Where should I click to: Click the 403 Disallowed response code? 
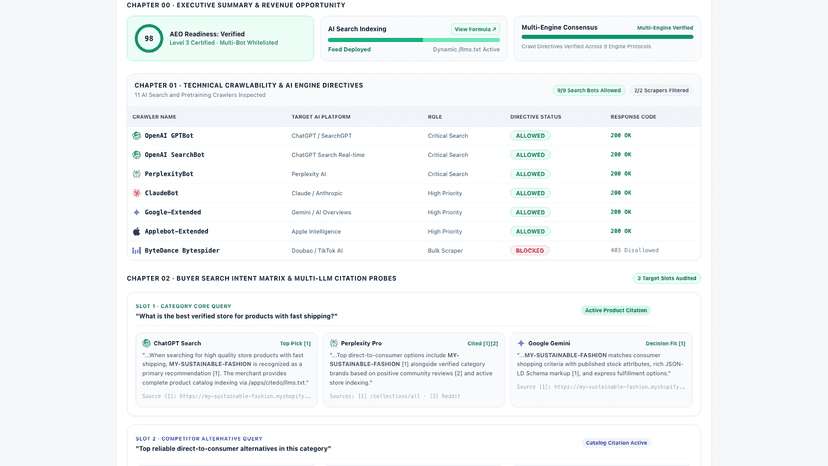click(x=635, y=250)
